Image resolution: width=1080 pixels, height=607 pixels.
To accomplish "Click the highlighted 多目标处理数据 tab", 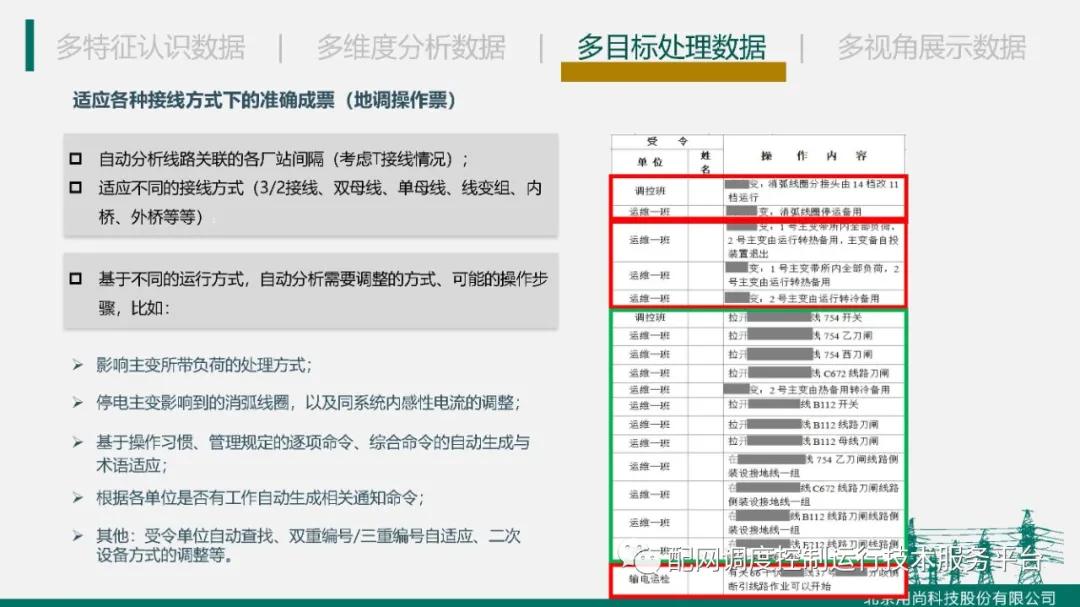I will (x=672, y=47).
